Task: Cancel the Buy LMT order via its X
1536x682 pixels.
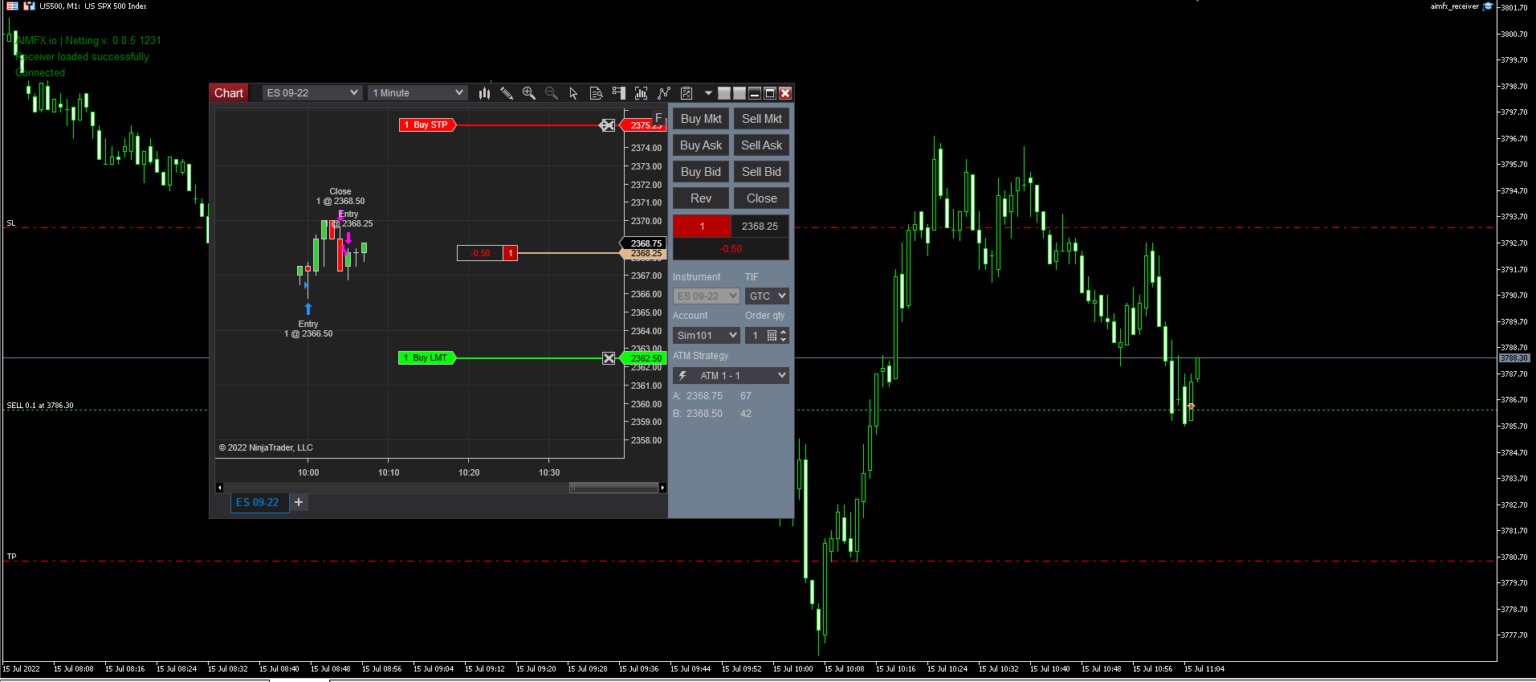Action: (609, 357)
